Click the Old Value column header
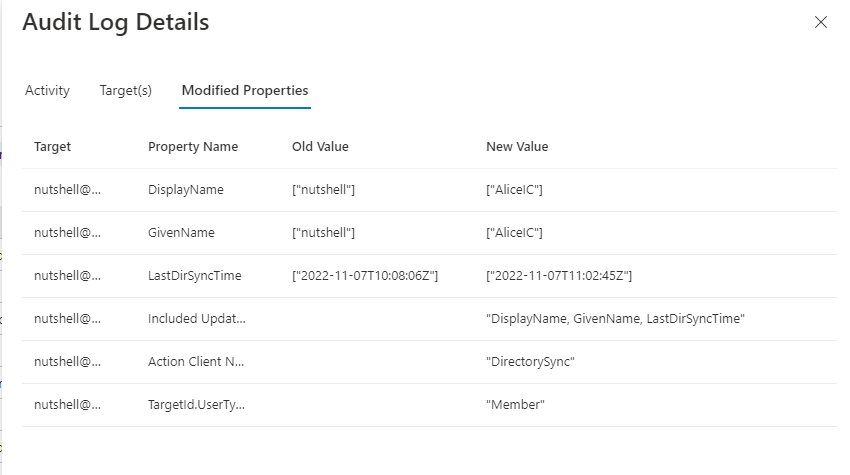 [320, 147]
